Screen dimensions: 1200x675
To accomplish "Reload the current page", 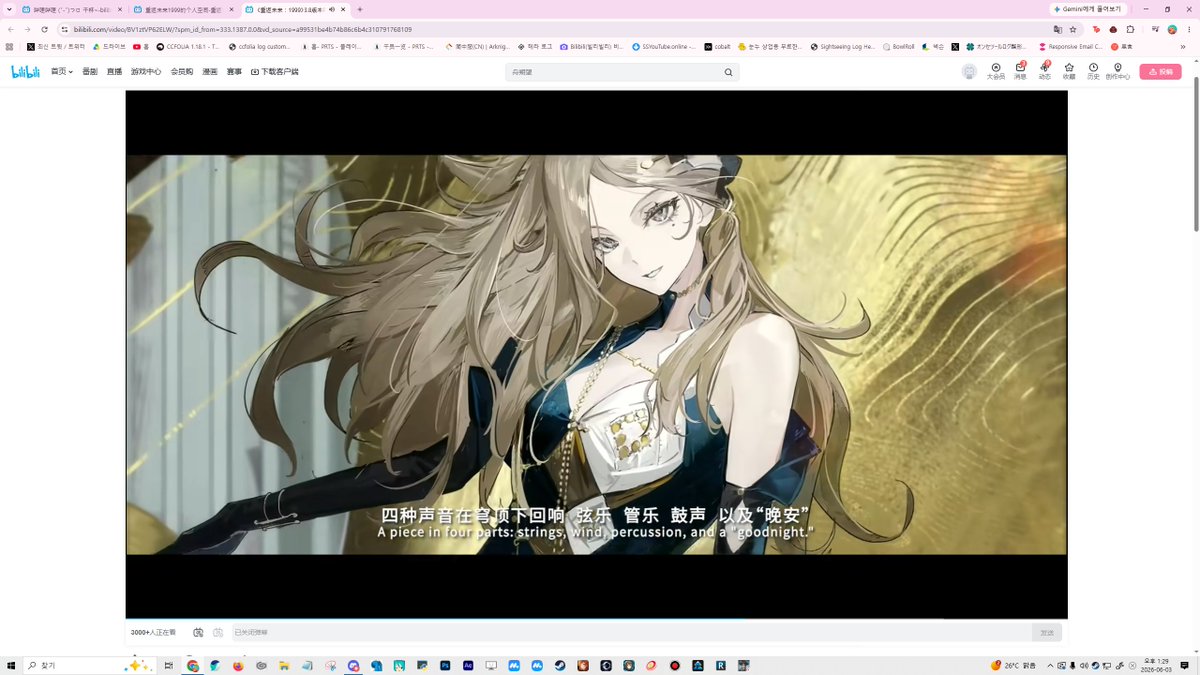I will pyautogui.click(x=44, y=29).
